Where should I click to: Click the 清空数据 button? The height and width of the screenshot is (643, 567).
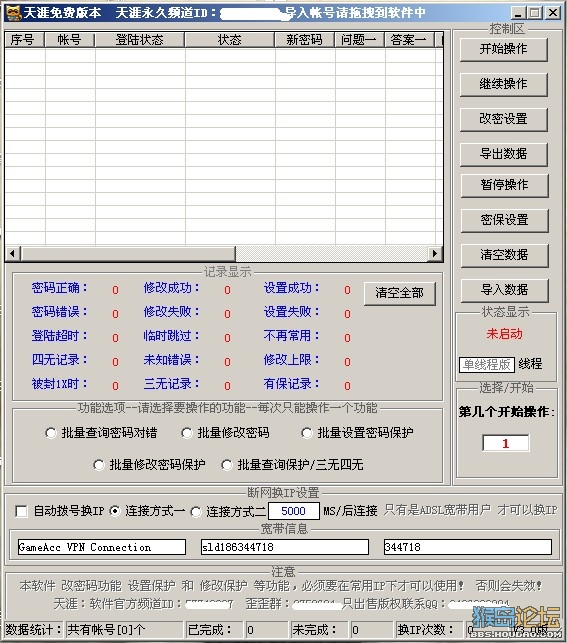(504, 255)
